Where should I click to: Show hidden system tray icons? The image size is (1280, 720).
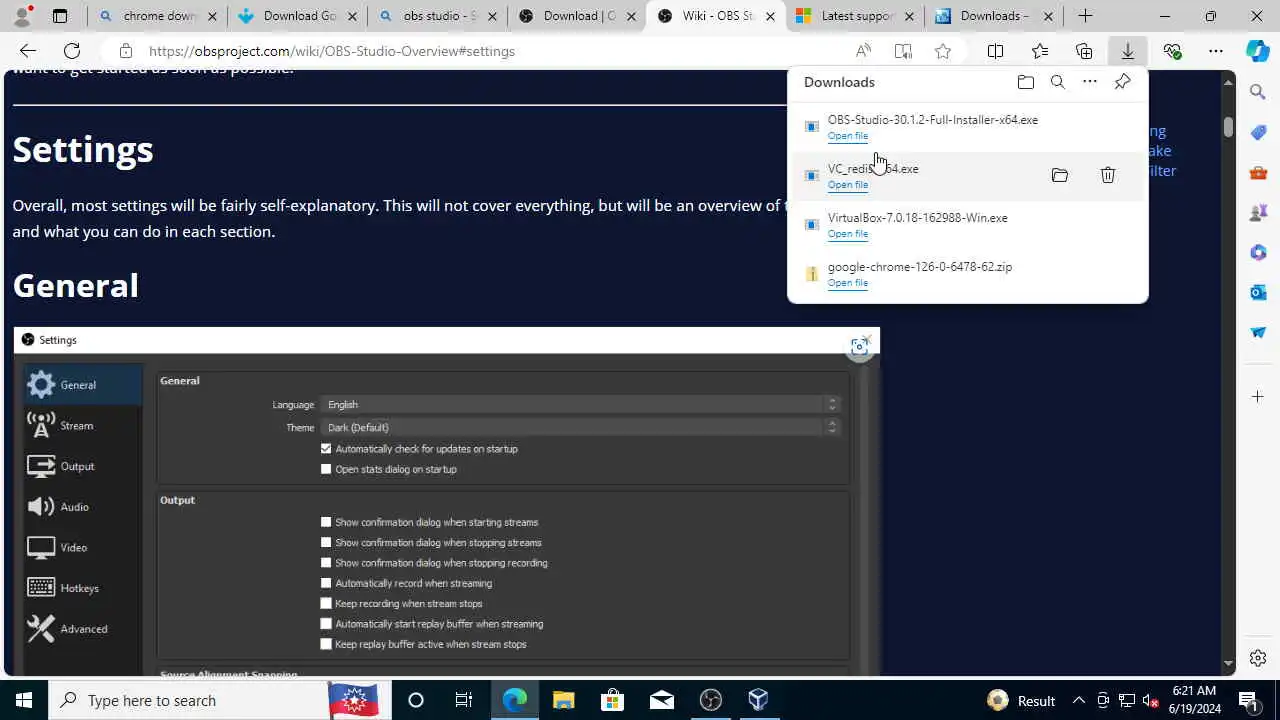[x=1078, y=700]
